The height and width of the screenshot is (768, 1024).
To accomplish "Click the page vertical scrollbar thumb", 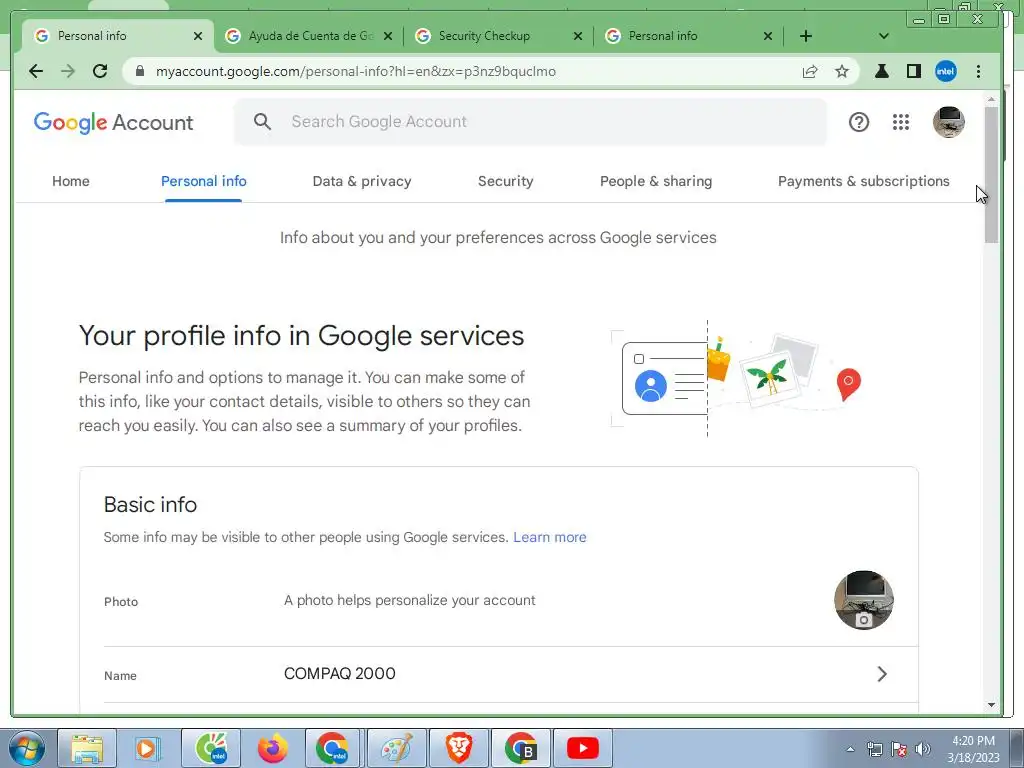I will click(991, 175).
